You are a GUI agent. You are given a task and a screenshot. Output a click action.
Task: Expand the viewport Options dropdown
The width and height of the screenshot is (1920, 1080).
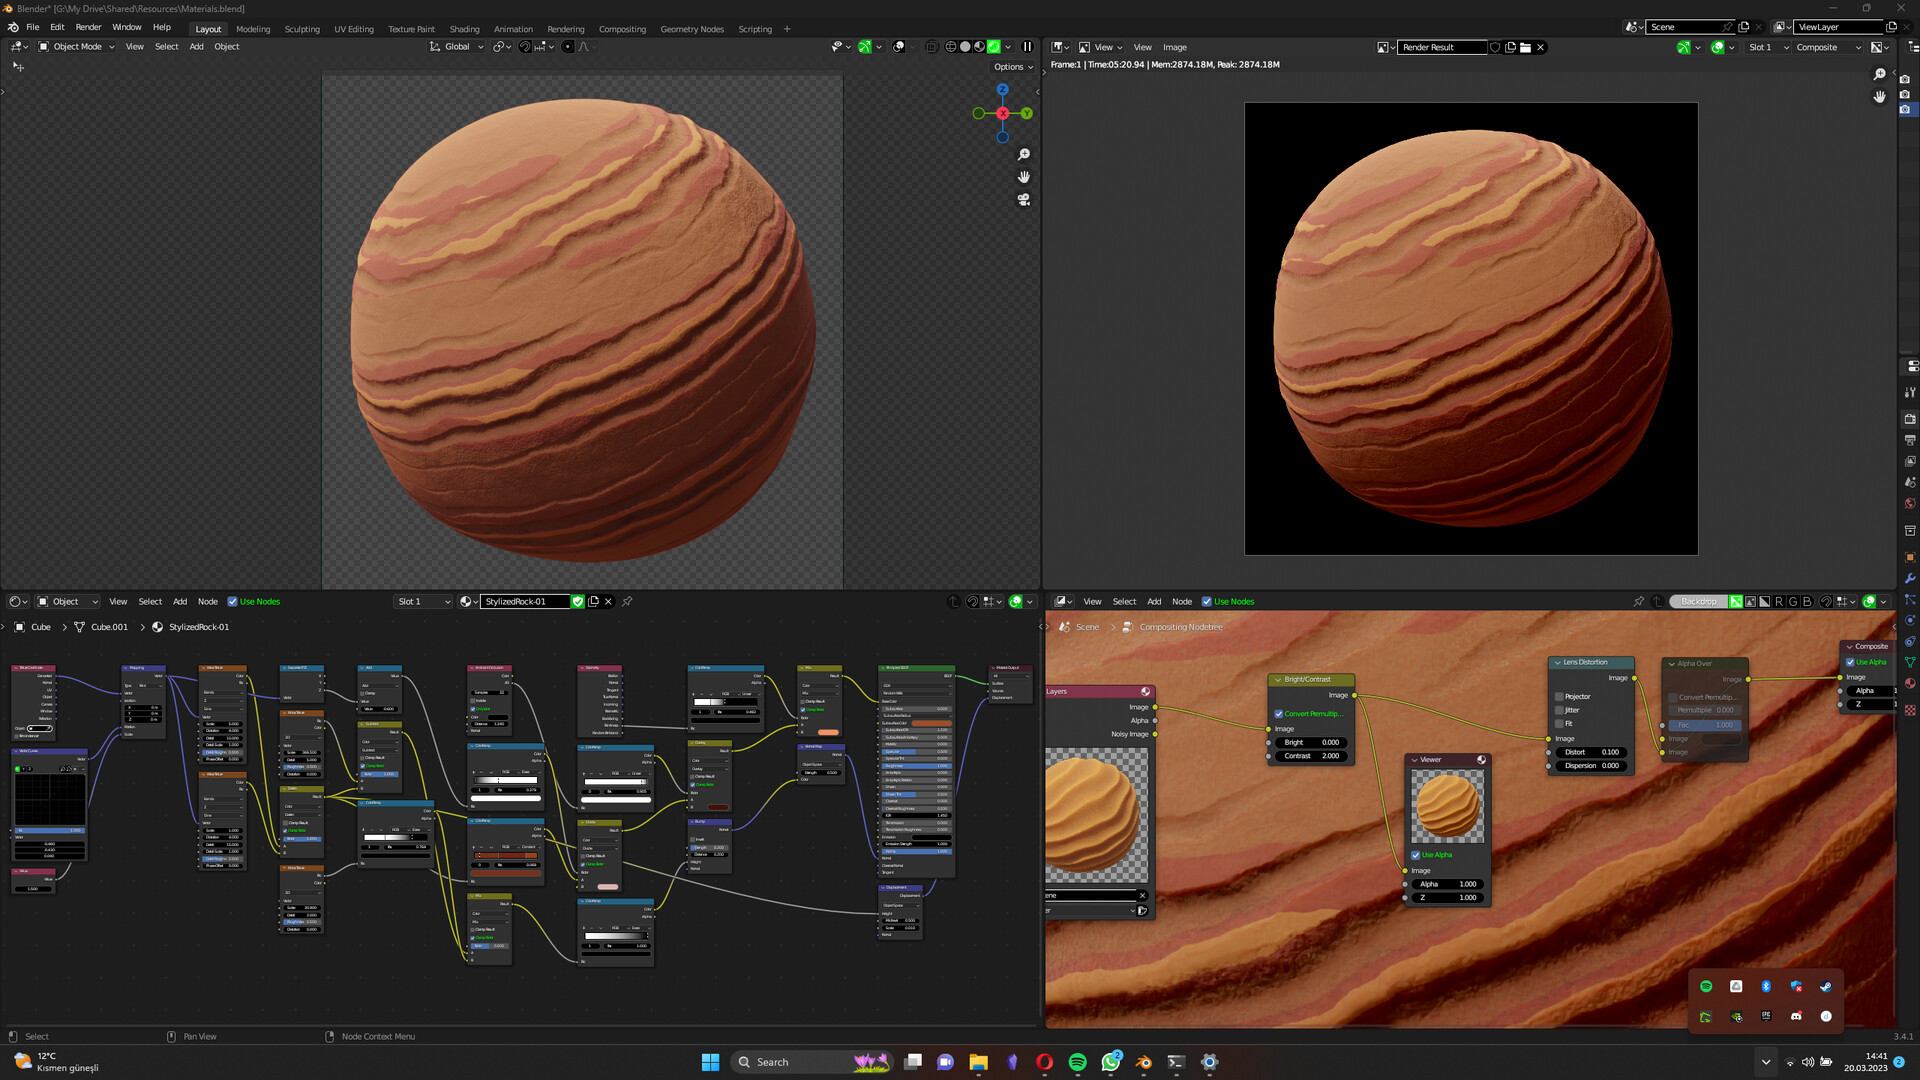(1012, 67)
